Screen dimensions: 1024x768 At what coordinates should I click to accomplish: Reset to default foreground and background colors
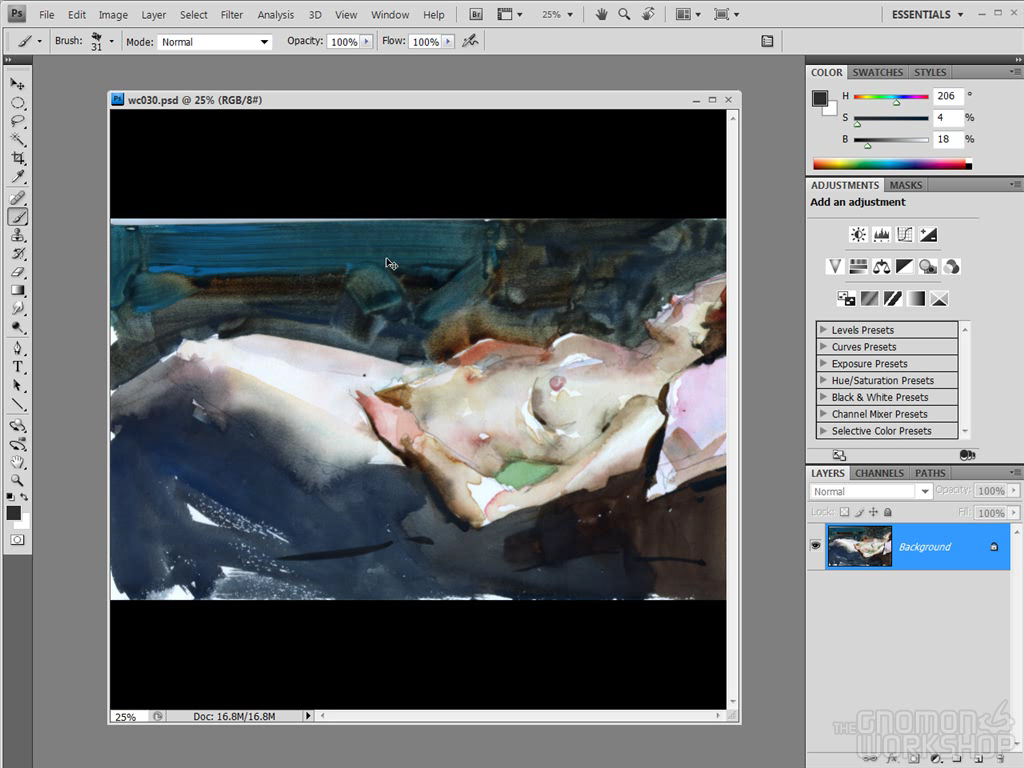tap(10, 497)
